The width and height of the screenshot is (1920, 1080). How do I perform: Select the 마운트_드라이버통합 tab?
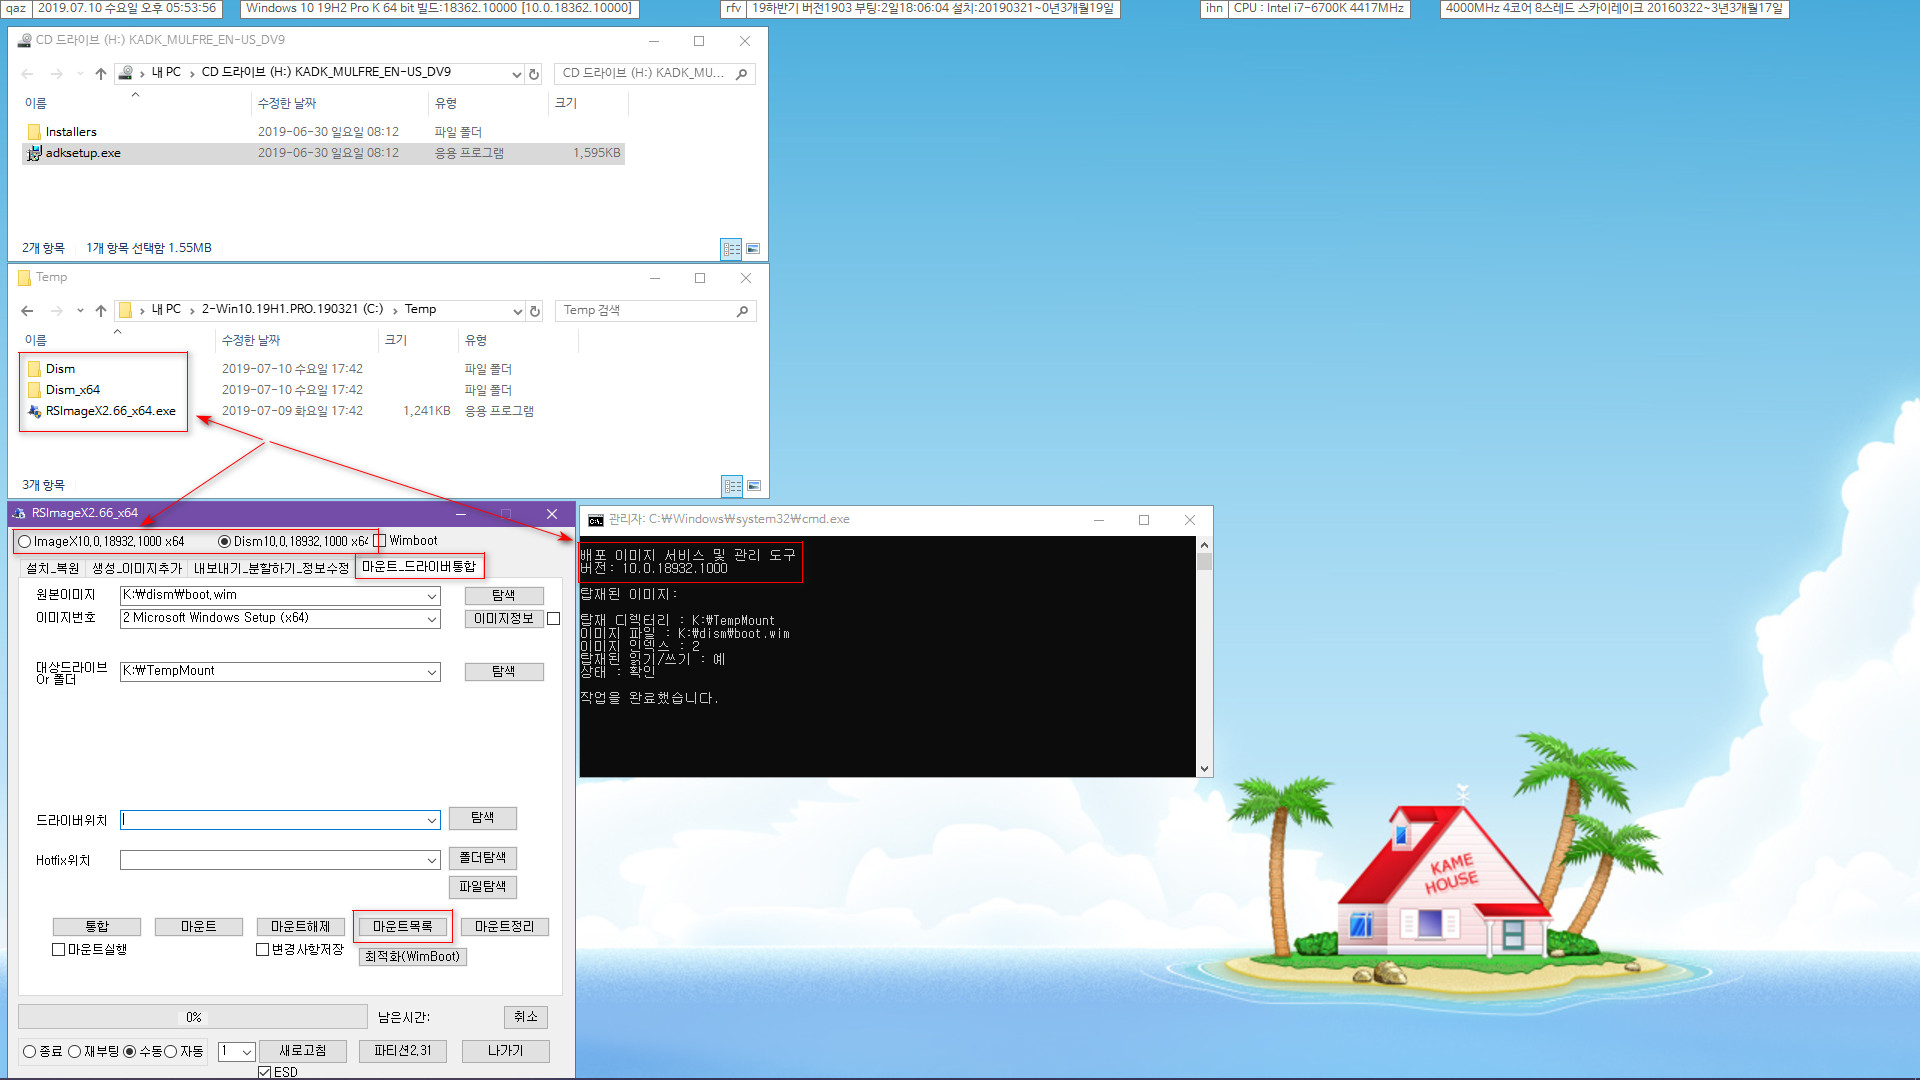[419, 567]
